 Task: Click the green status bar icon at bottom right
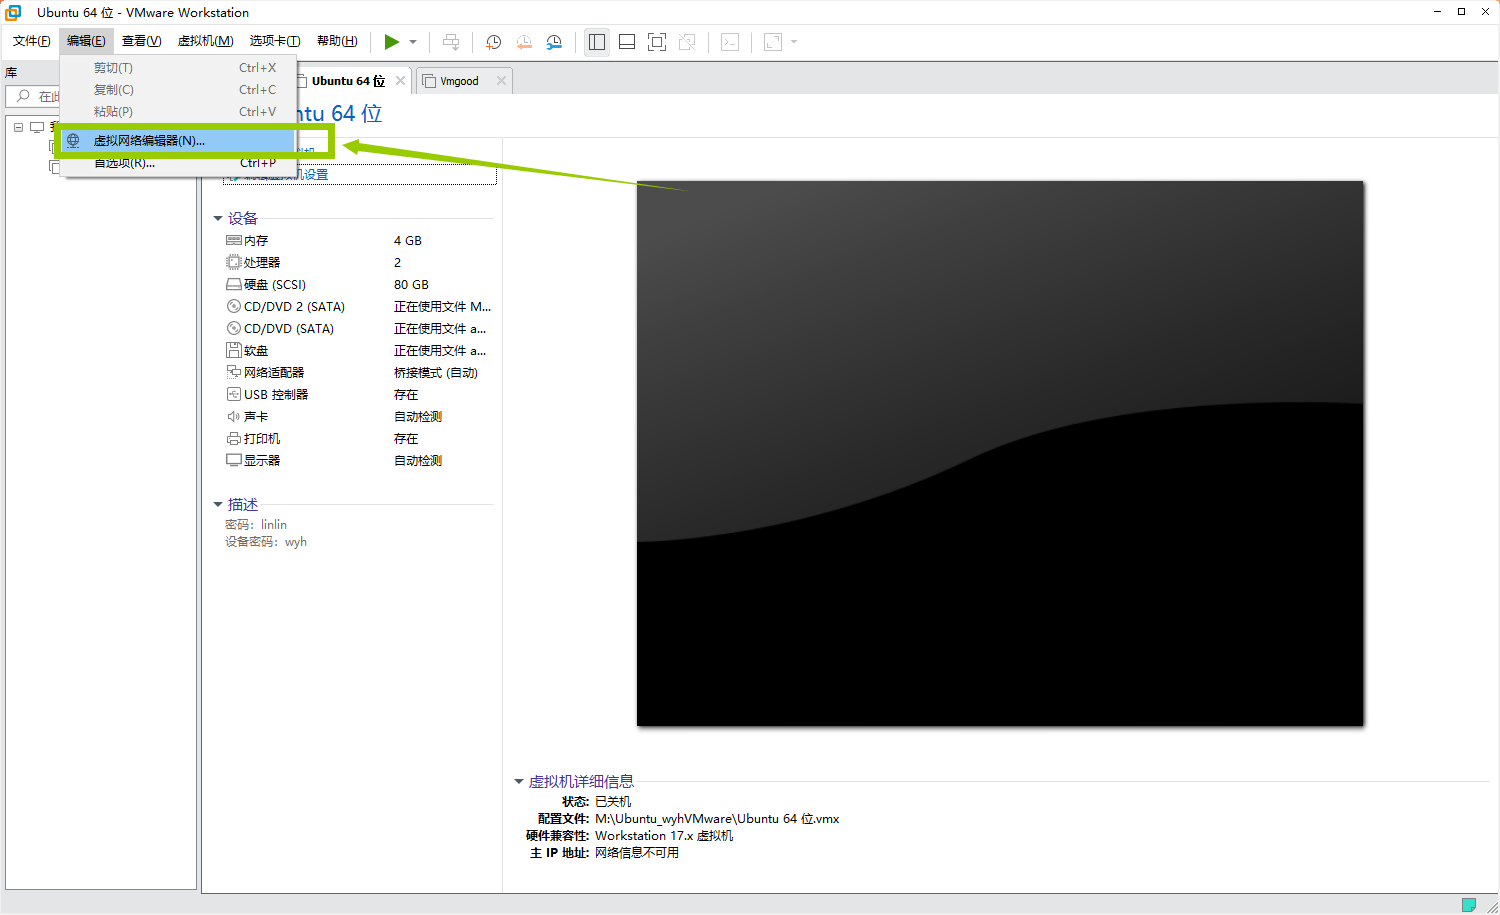coord(1469,905)
